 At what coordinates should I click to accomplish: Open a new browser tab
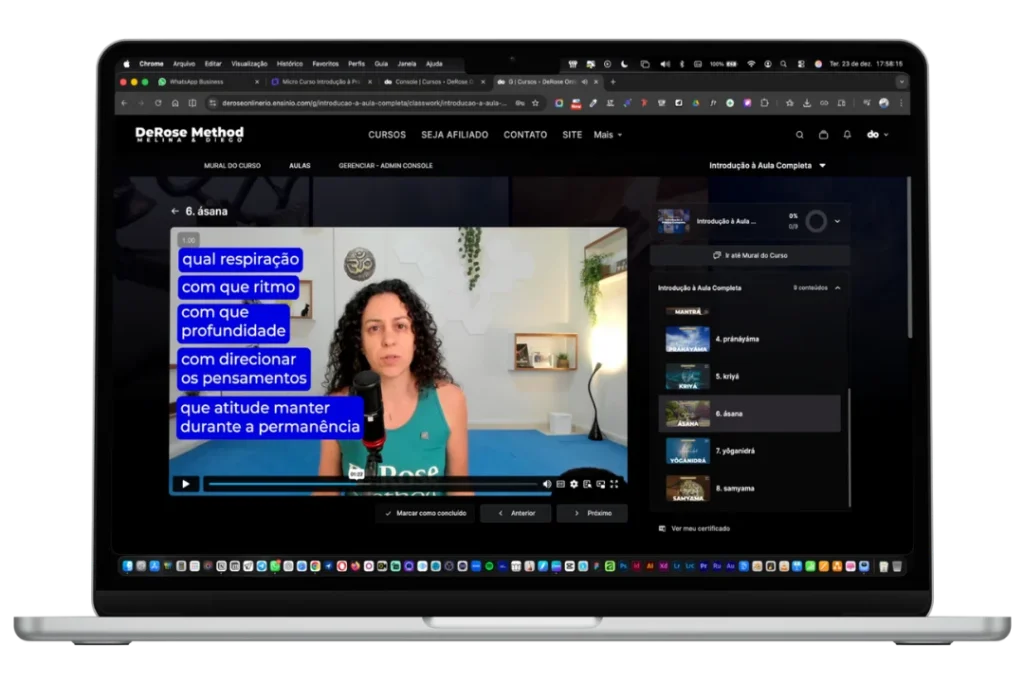pyautogui.click(x=613, y=82)
